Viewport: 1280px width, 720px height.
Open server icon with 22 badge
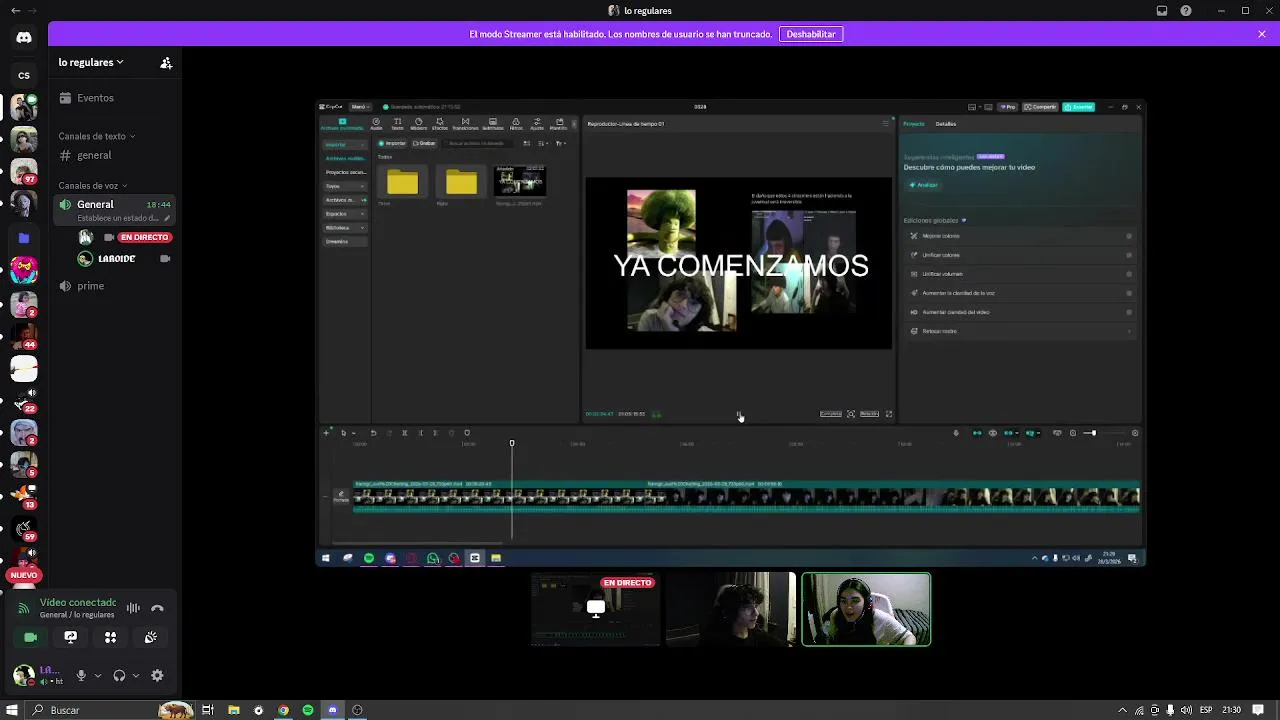tap(24, 400)
